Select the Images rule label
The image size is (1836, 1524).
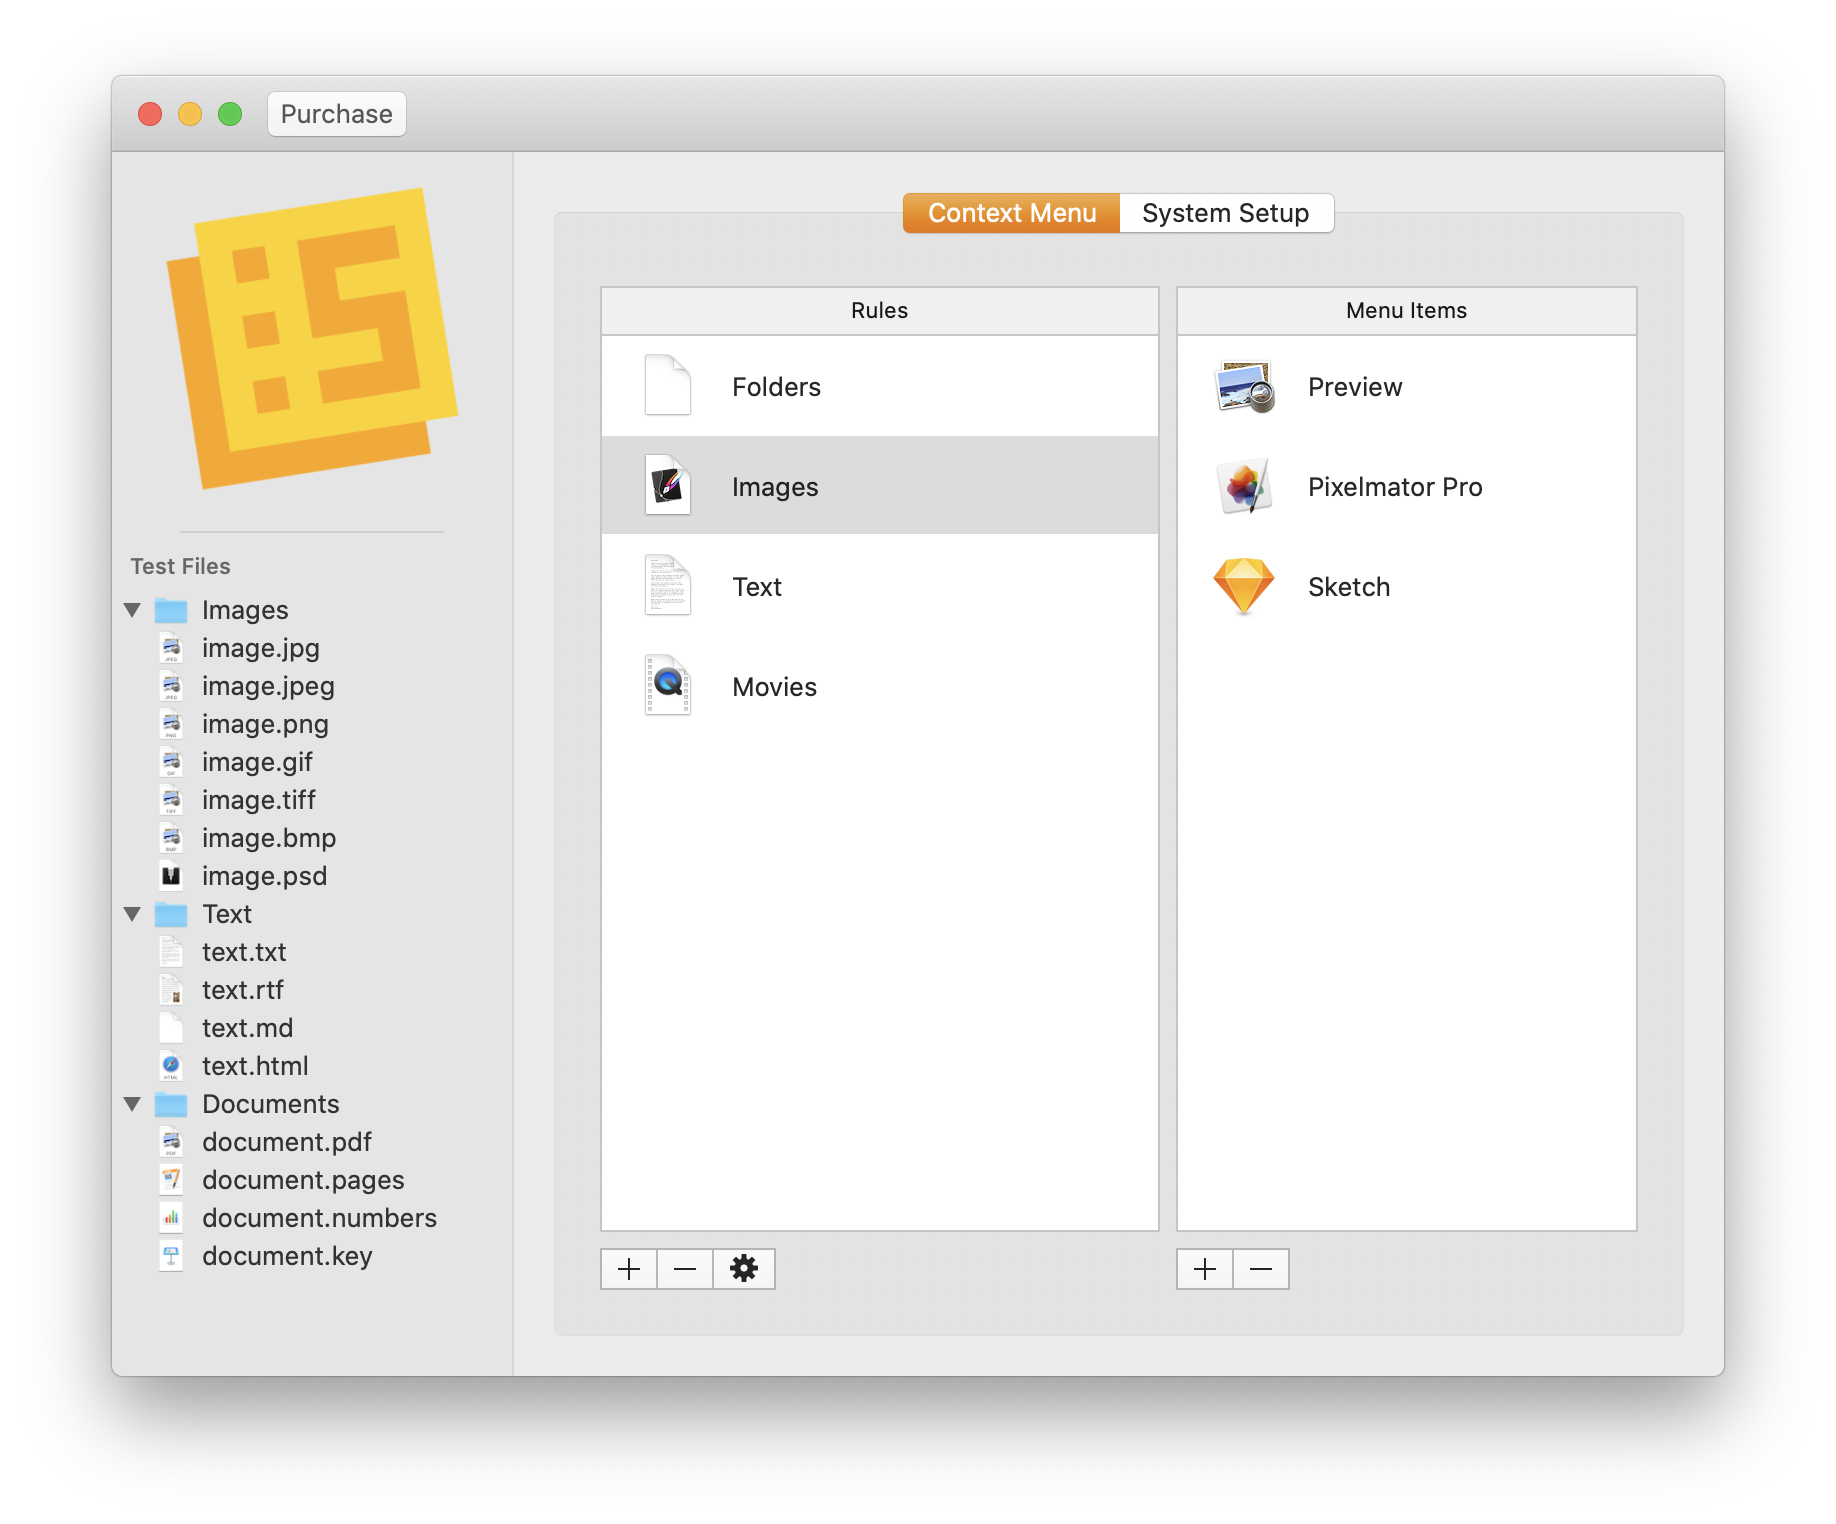[775, 487]
